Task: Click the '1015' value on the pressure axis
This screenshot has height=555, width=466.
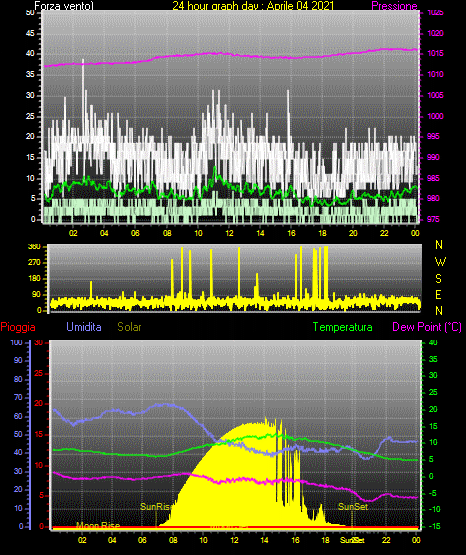Action: coord(435,53)
